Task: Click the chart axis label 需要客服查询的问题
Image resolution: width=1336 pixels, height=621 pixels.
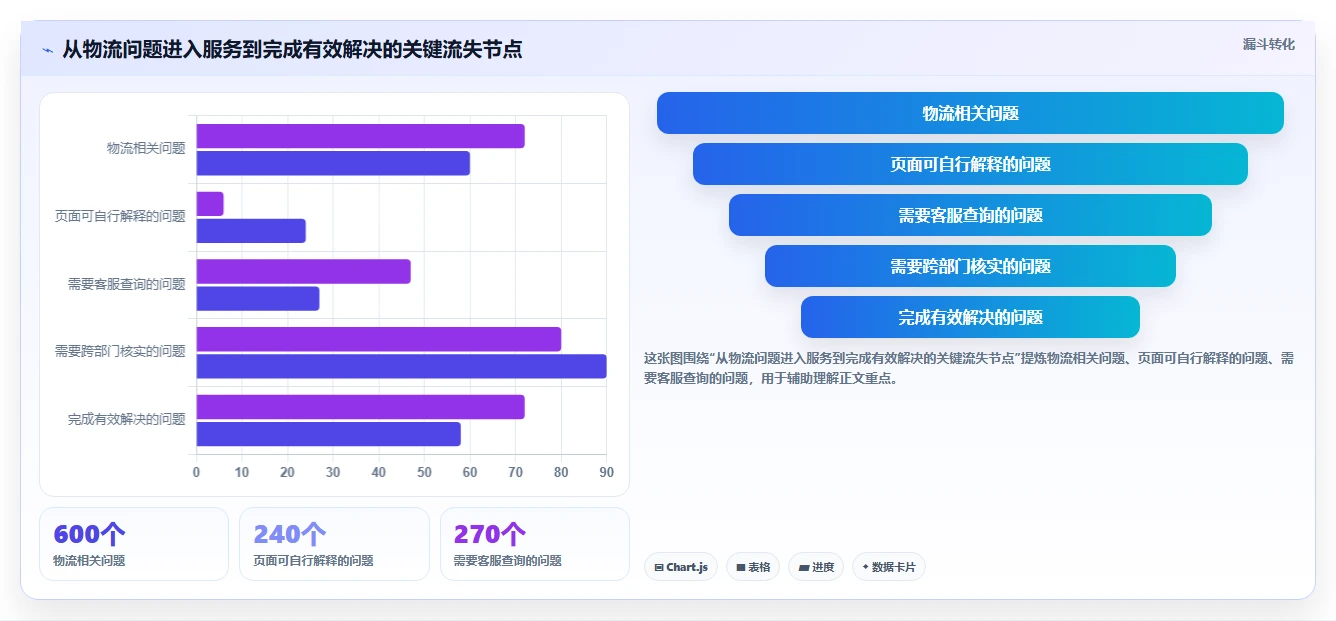Action: tap(127, 284)
